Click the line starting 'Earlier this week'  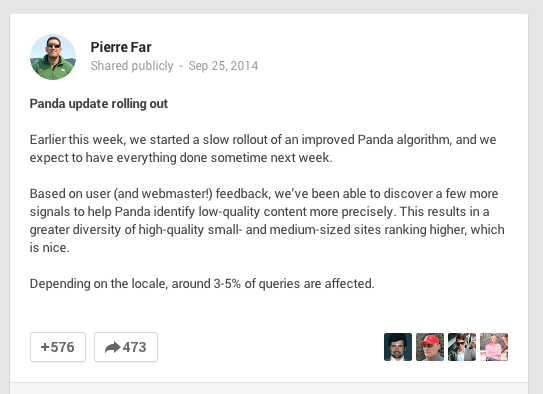coord(263,140)
